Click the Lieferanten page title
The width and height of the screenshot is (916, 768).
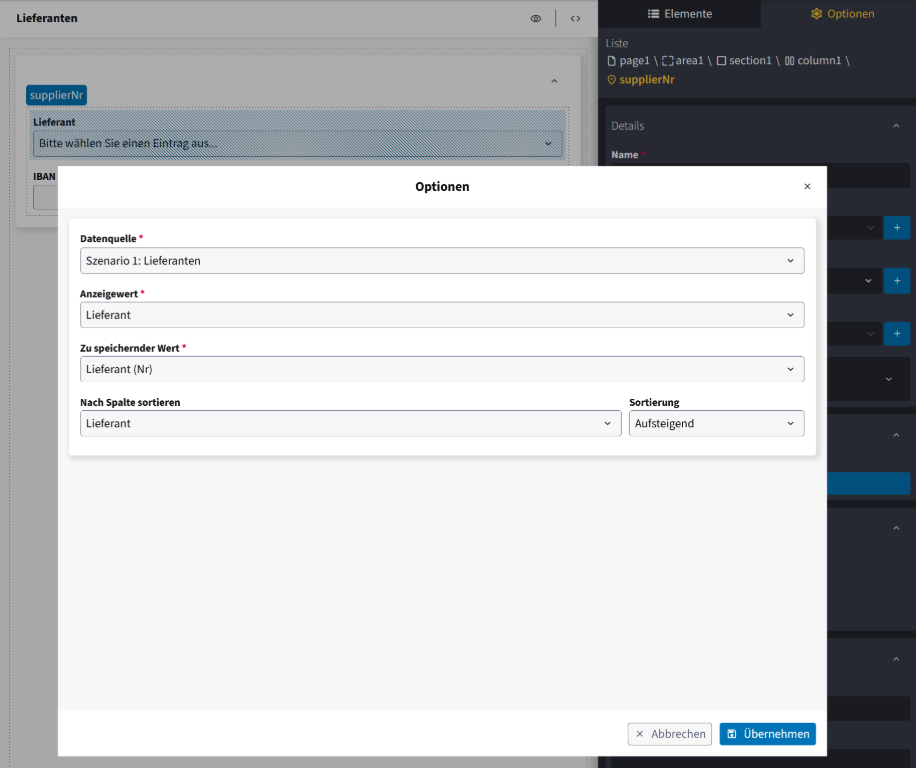click(47, 18)
